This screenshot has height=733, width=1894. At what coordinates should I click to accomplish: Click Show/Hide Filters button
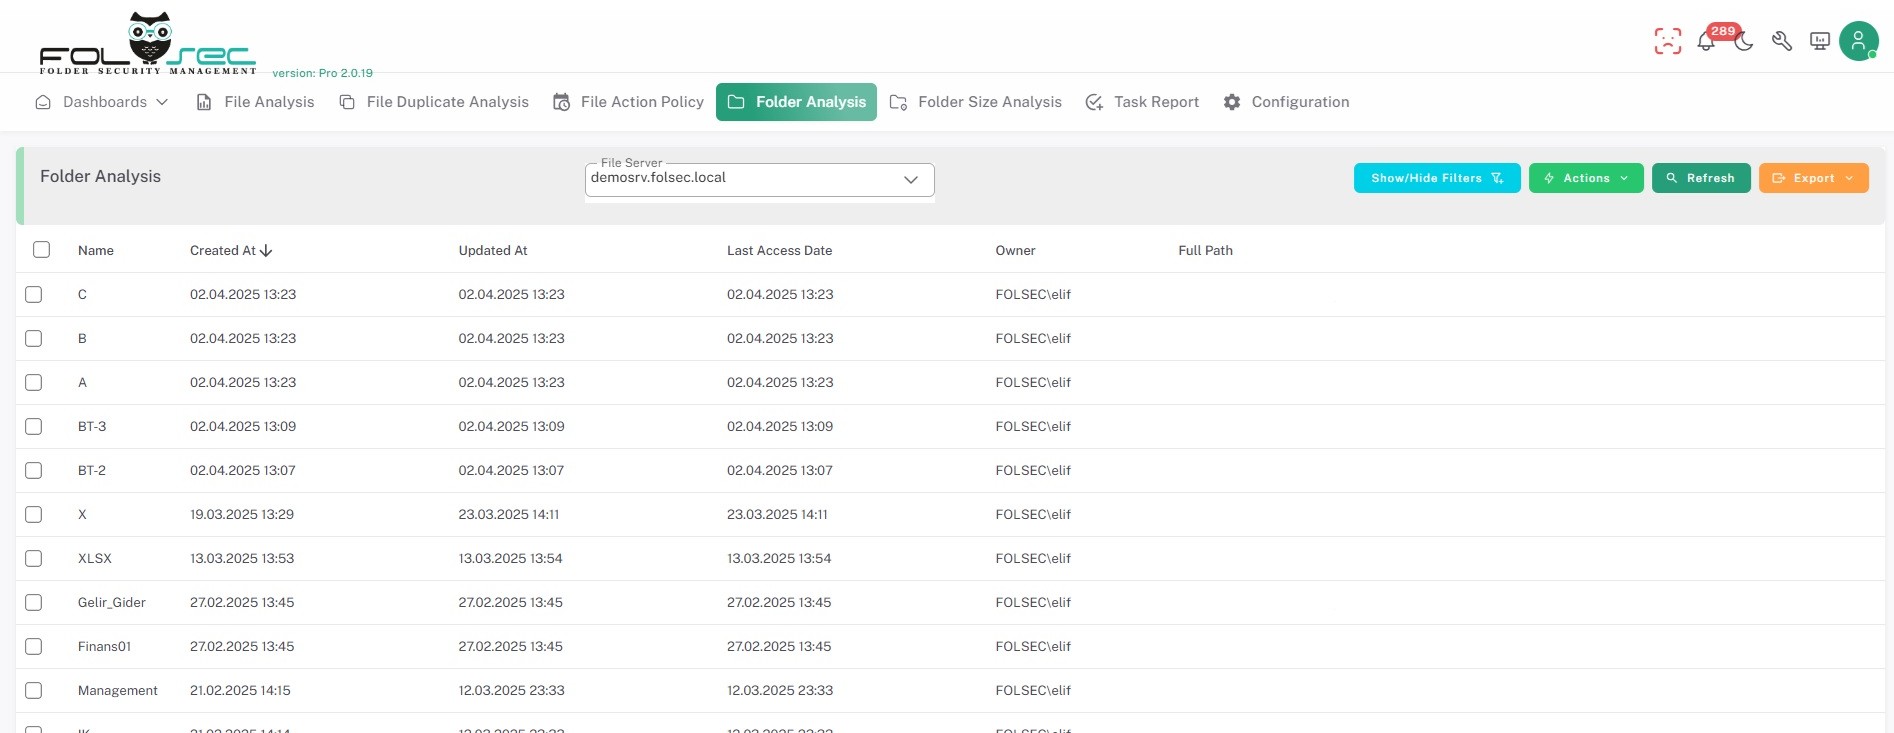pos(1436,178)
